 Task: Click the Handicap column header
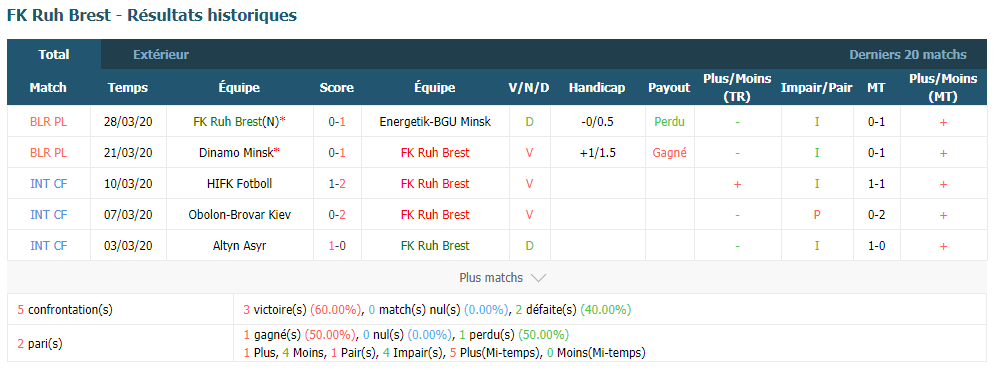pyautogui.click(x=596, y=88)
